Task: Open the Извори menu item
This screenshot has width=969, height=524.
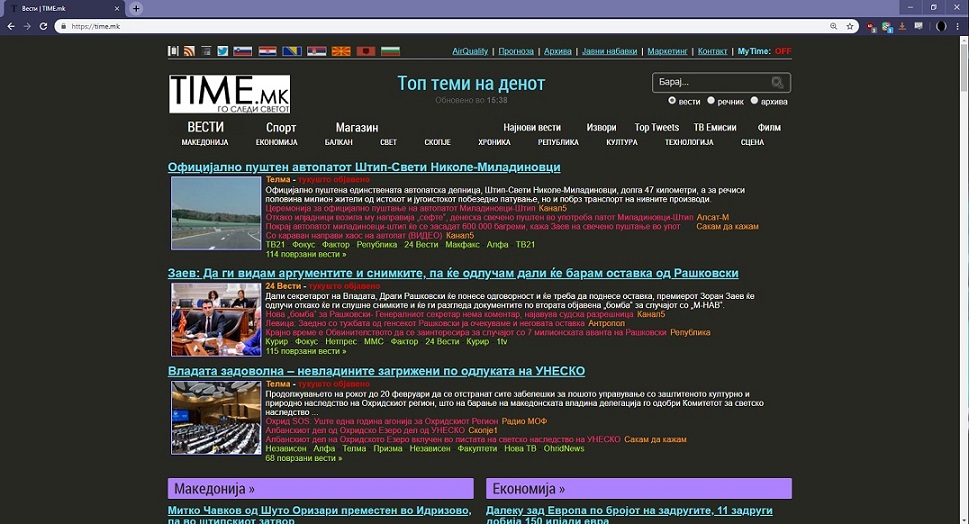Action: 601,127
